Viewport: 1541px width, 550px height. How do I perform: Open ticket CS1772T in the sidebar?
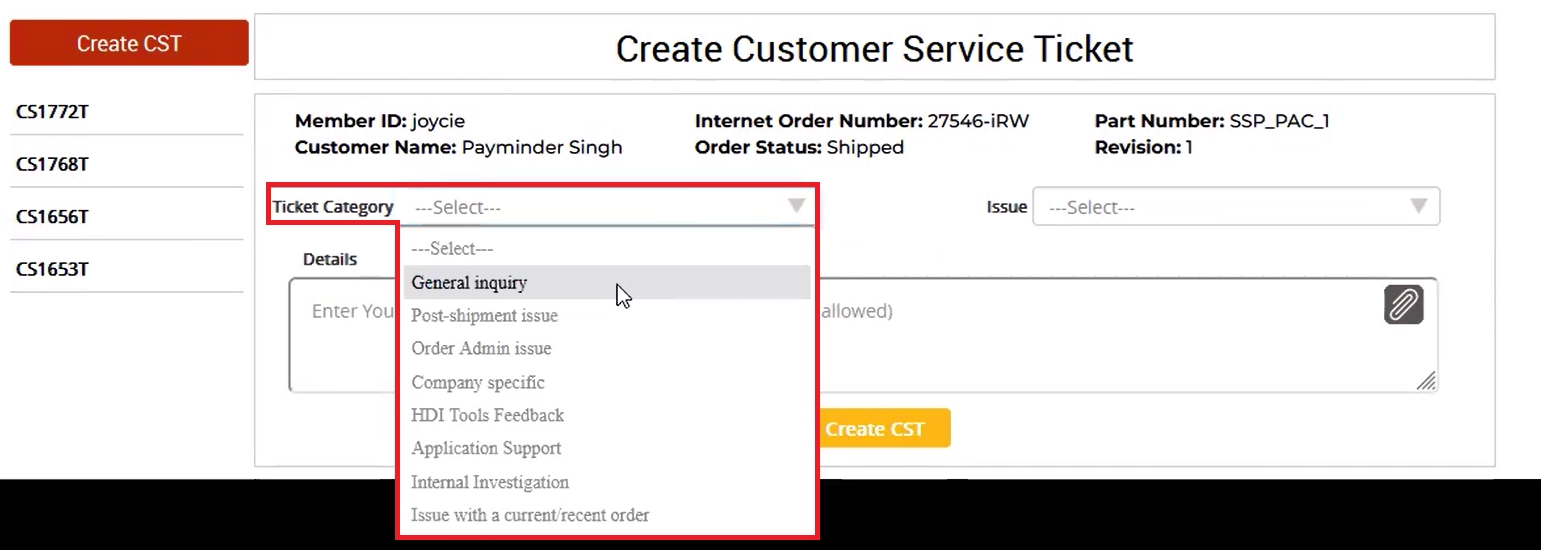click(52, 112)
